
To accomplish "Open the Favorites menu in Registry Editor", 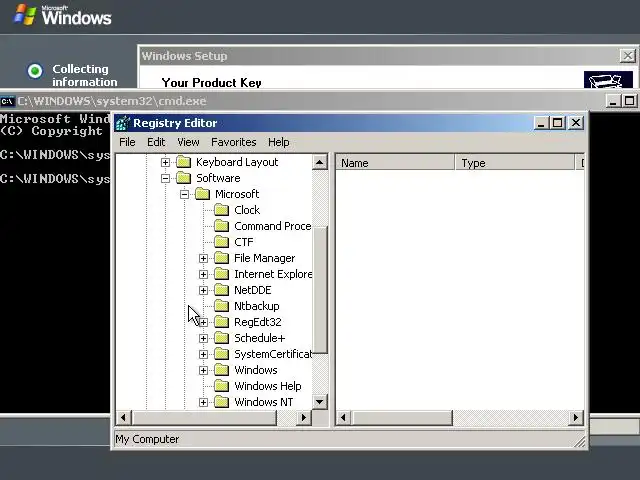I will tap(233, 142).
